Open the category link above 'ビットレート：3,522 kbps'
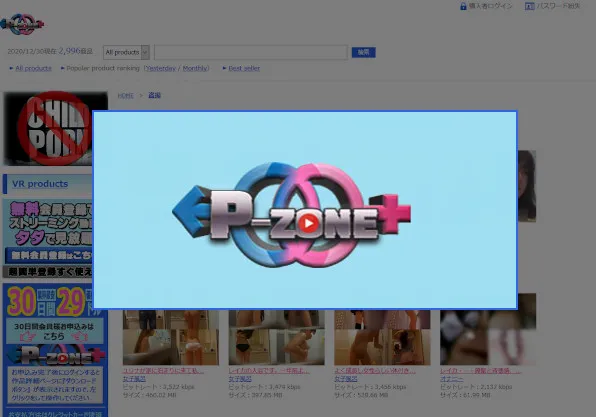This screenshot has height=417, width=596. [x=134, y=379]
